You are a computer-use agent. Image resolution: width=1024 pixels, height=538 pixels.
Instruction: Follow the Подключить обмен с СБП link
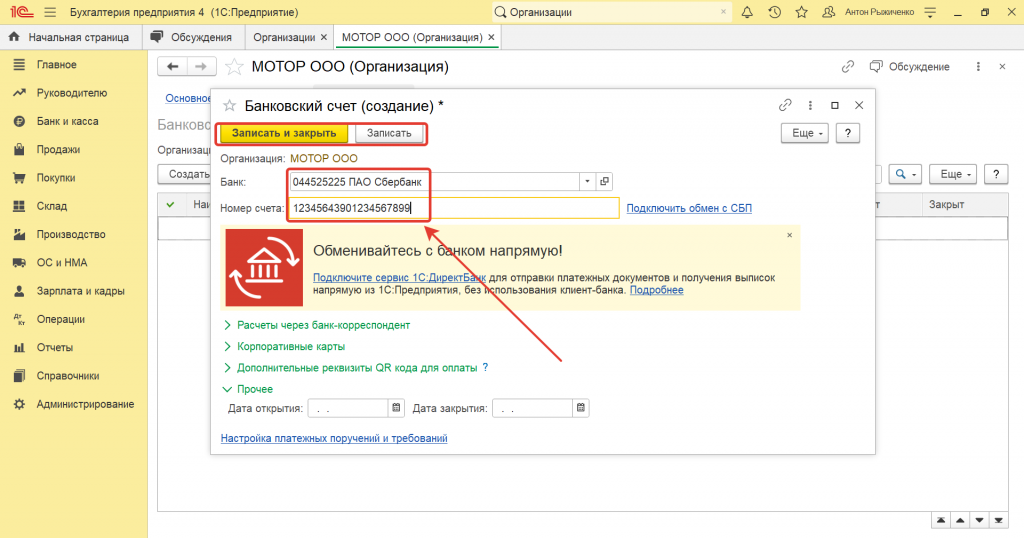[688, 208]
